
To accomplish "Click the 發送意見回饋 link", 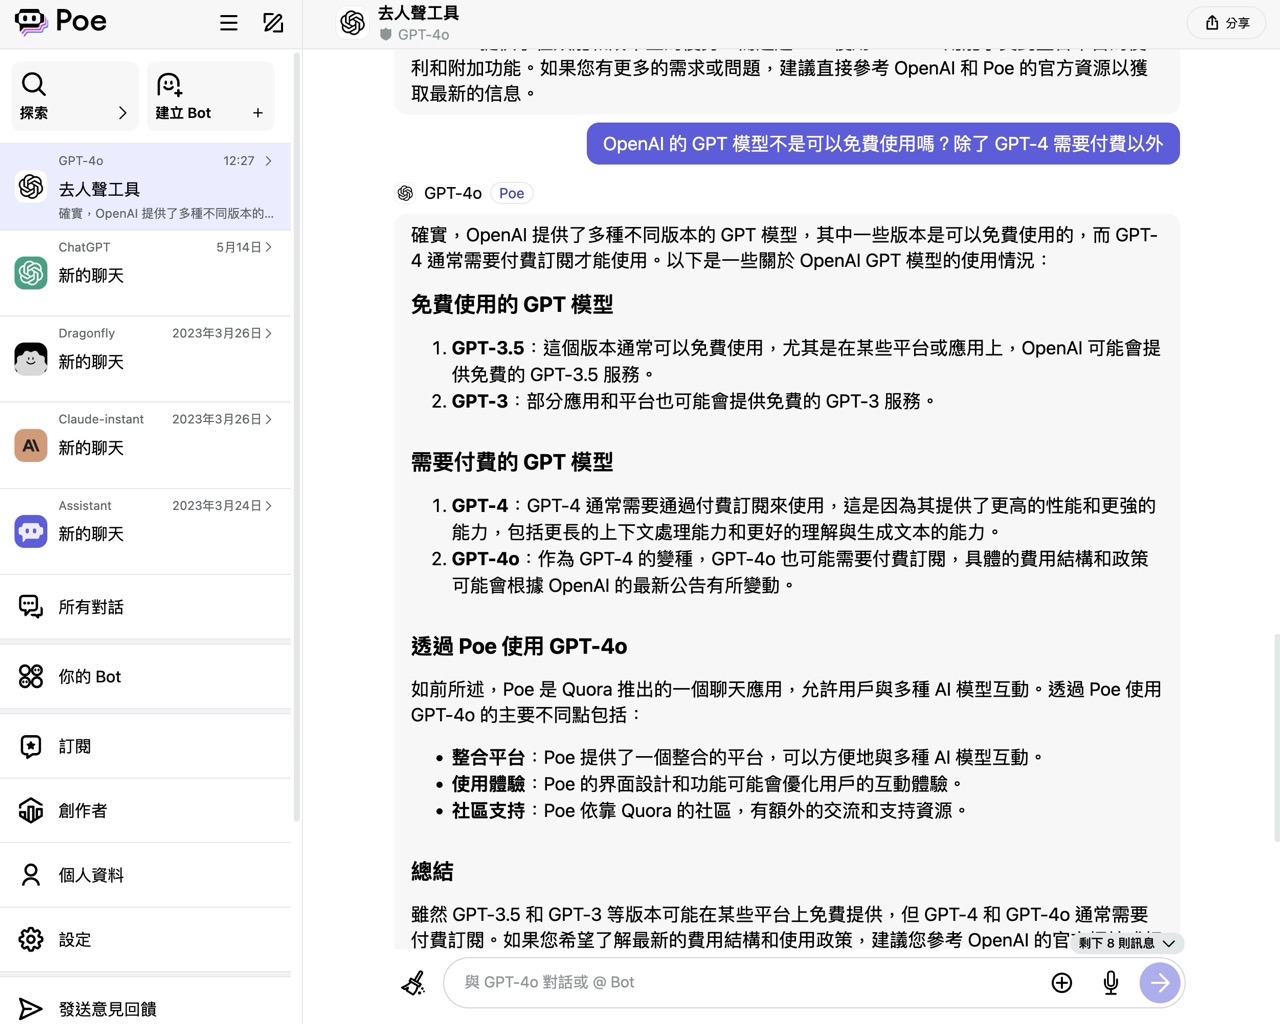I will (107, 1009).
